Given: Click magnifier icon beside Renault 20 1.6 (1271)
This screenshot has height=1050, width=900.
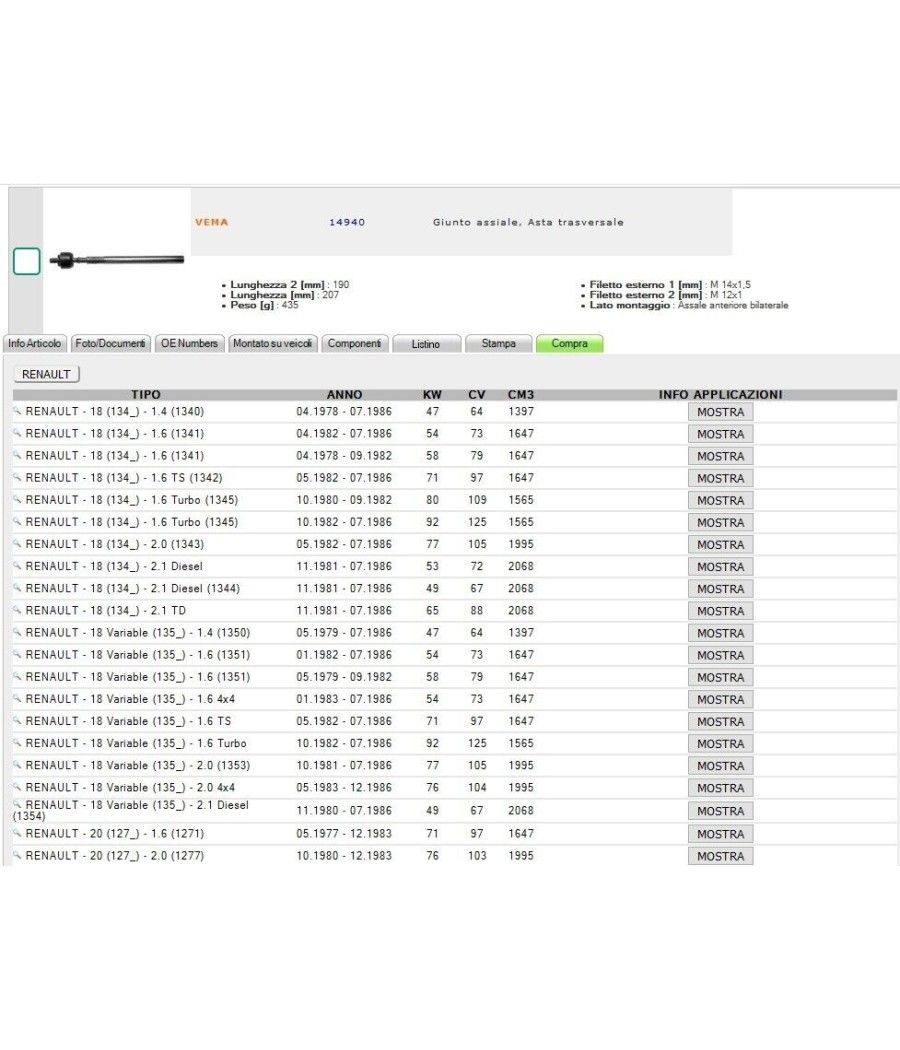Looking at the screenshot, I should tap(17, 832).
